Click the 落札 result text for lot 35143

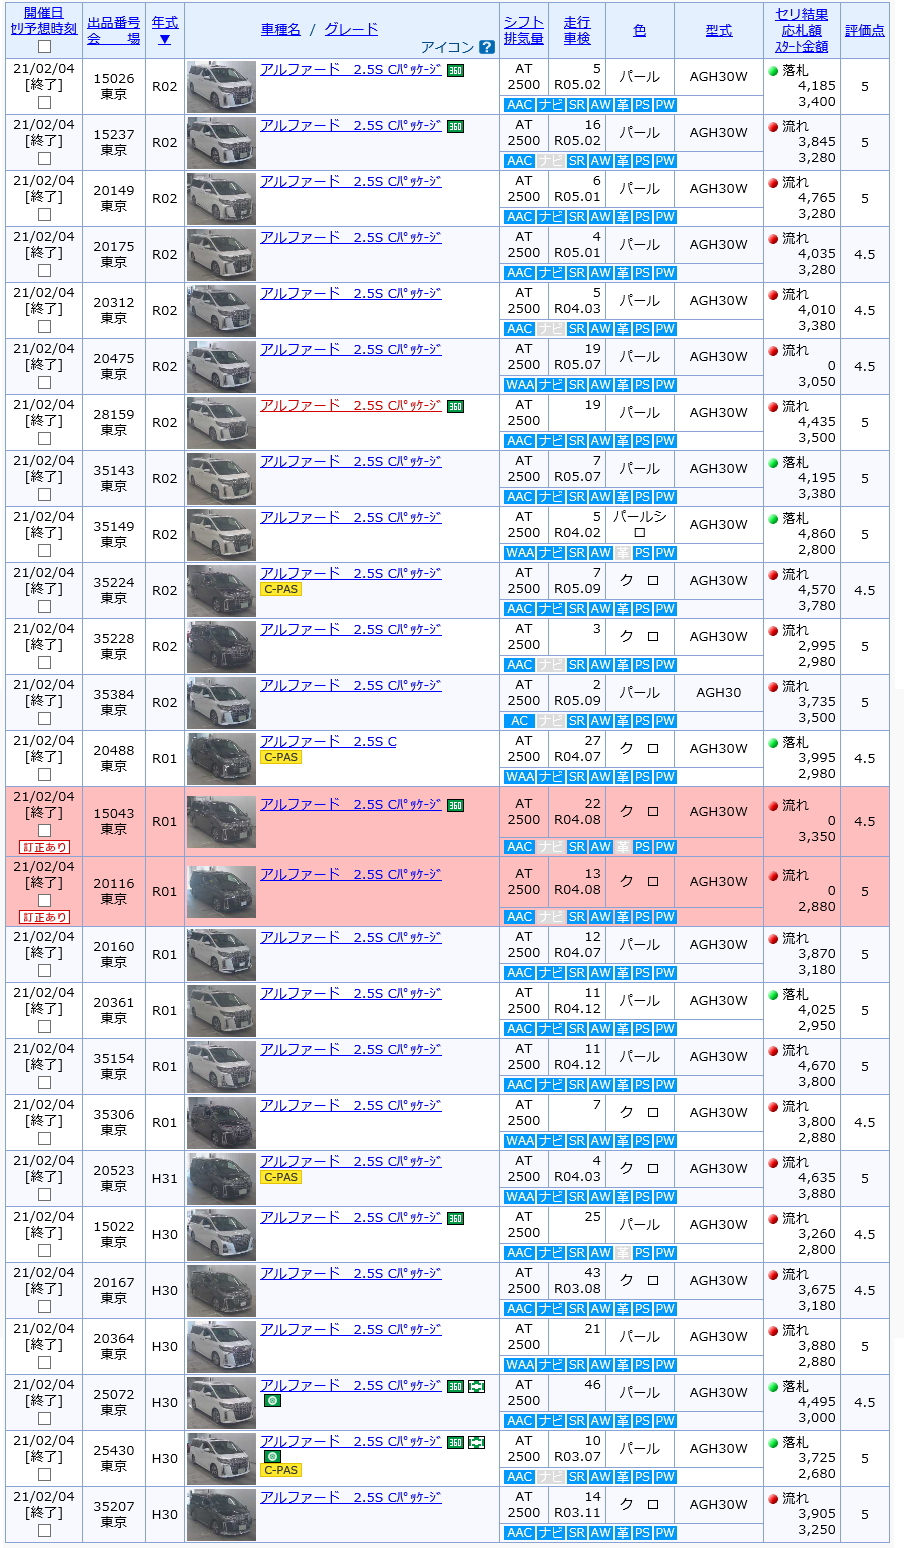795,463
